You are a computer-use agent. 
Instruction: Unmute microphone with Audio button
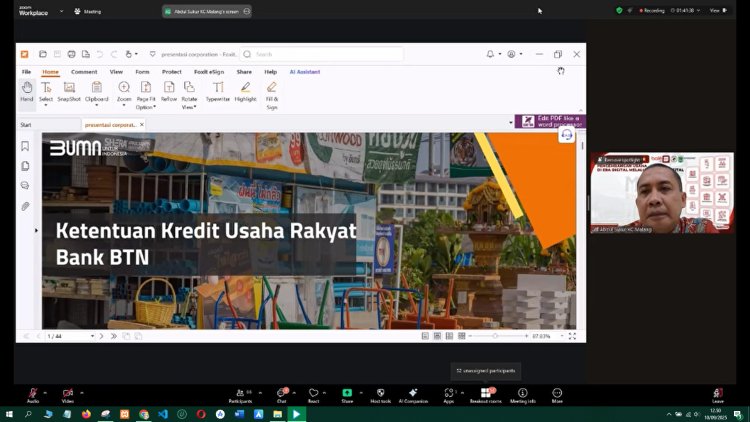(x=33, y=394)
